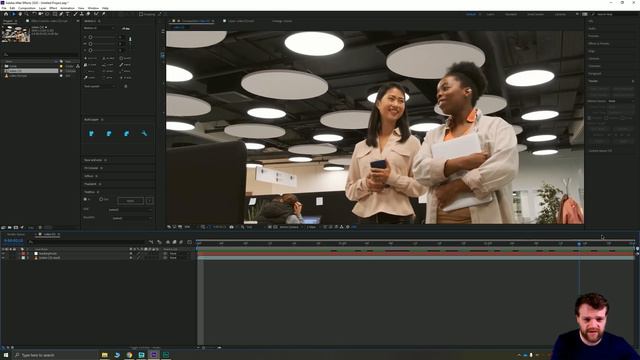Toggle the shy layers switch in the timeline header

click(x=168, y=242)
